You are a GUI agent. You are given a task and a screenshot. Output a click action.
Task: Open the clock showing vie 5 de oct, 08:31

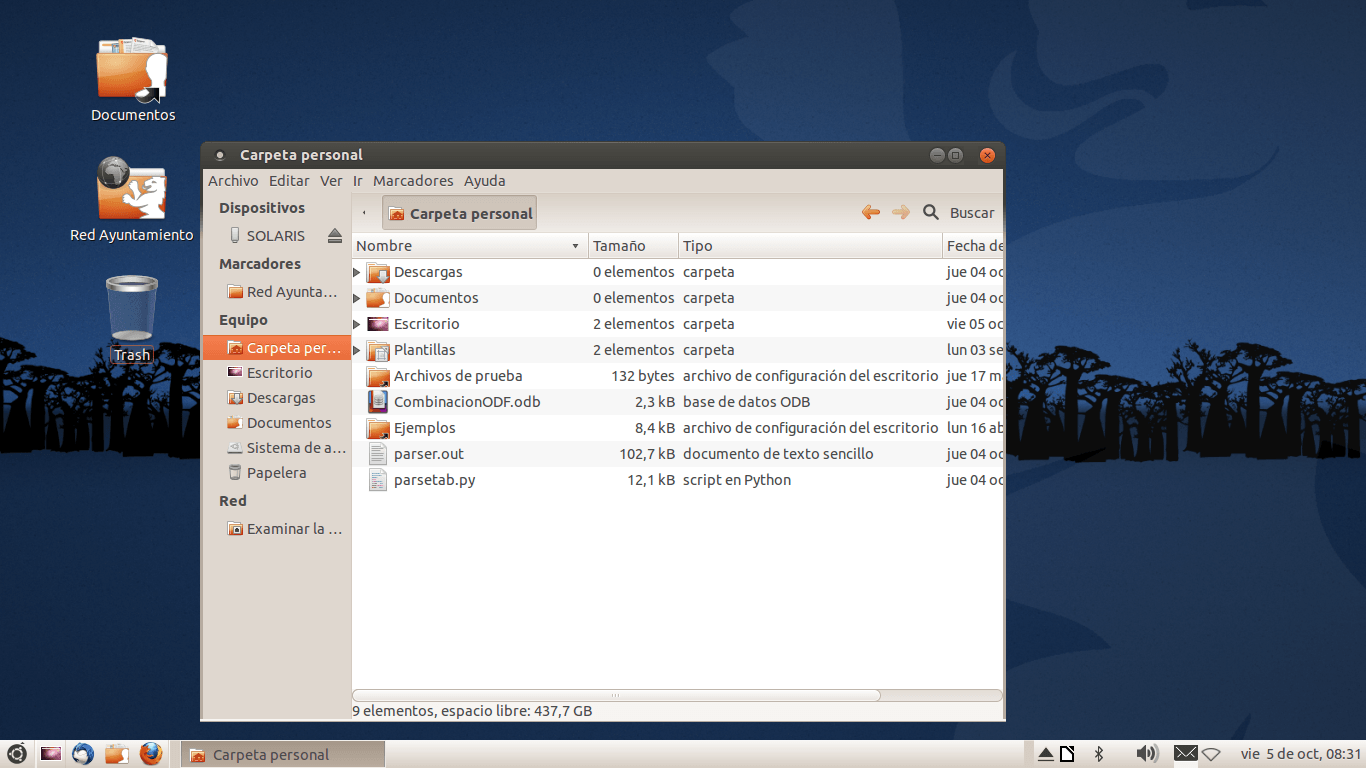pyautogui.click(x=1301, y=754)
